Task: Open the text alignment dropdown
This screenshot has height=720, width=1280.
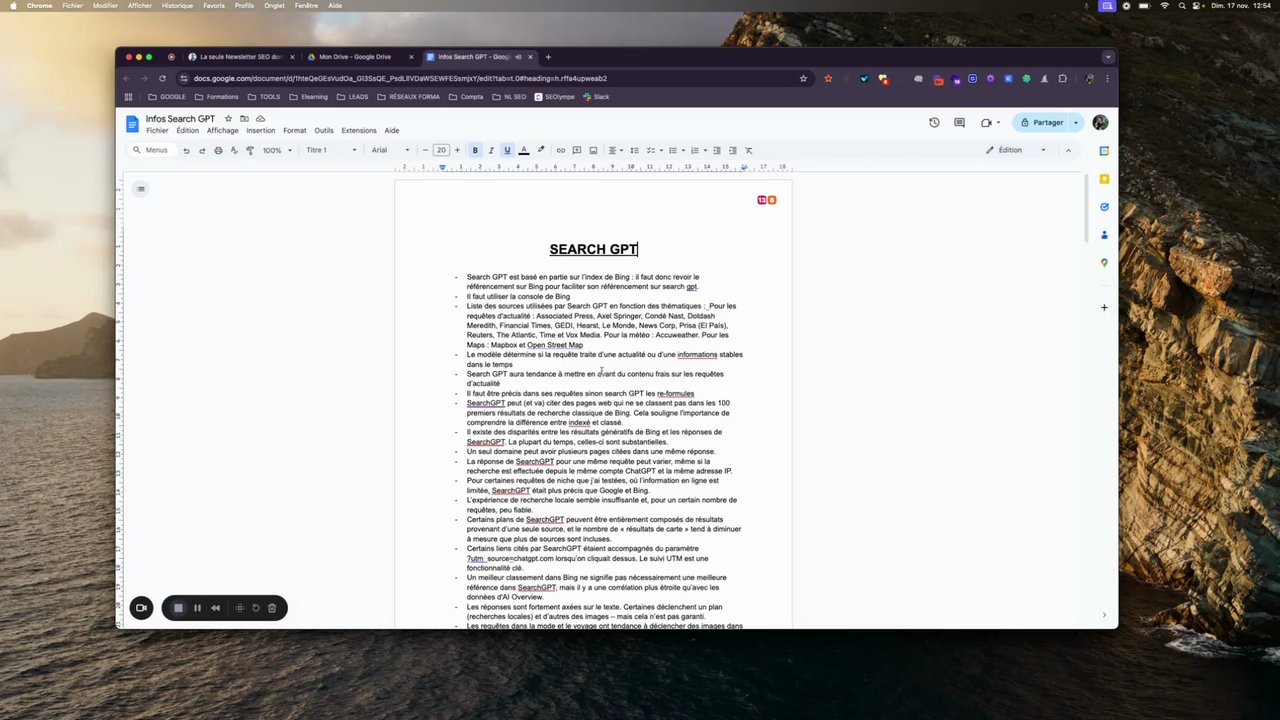Action: [614, 150]
